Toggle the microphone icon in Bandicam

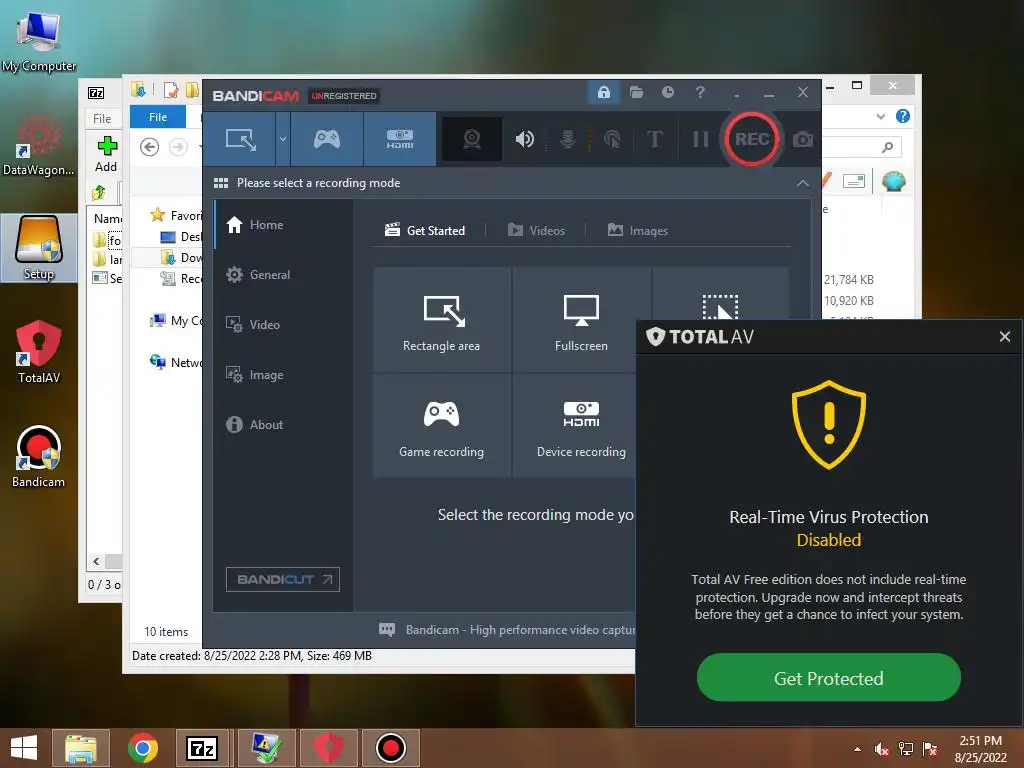coord(568,139)
